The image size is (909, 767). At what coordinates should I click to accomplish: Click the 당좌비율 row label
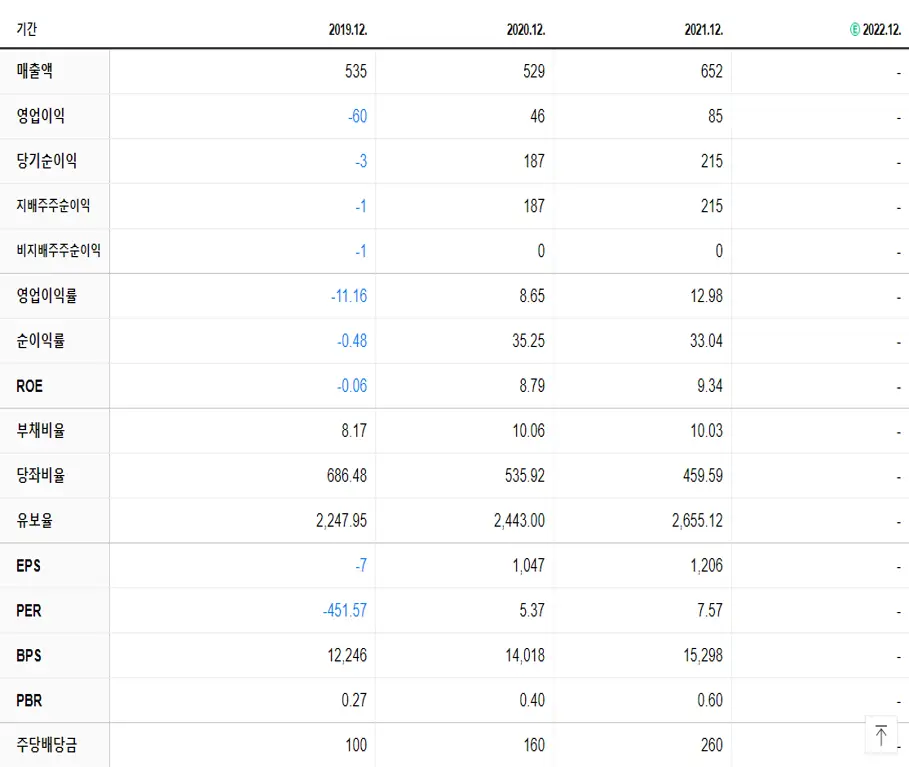[41, 475]
